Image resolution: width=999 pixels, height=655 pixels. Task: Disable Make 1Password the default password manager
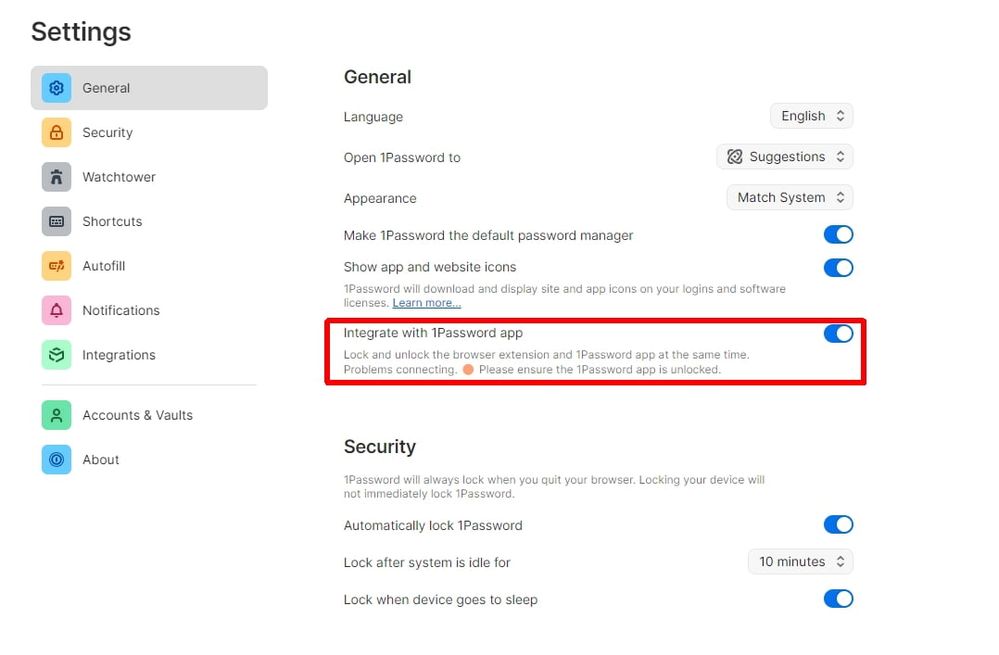(838, 235)
